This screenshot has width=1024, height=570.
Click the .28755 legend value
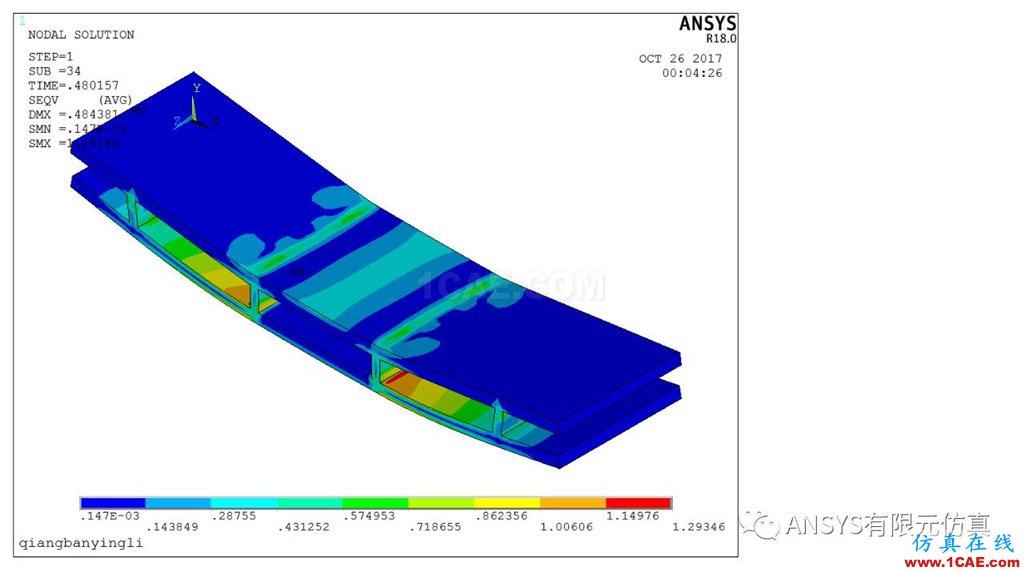point(233,516)
